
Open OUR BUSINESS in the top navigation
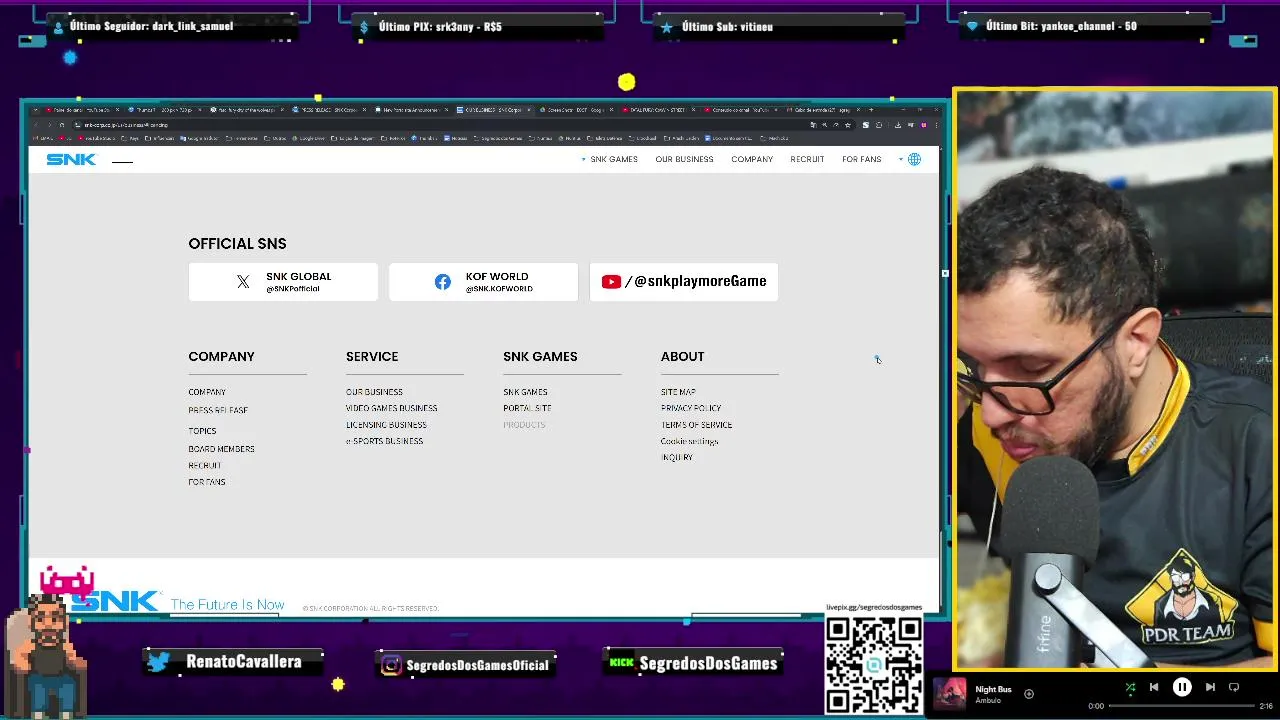coord(684,159)
